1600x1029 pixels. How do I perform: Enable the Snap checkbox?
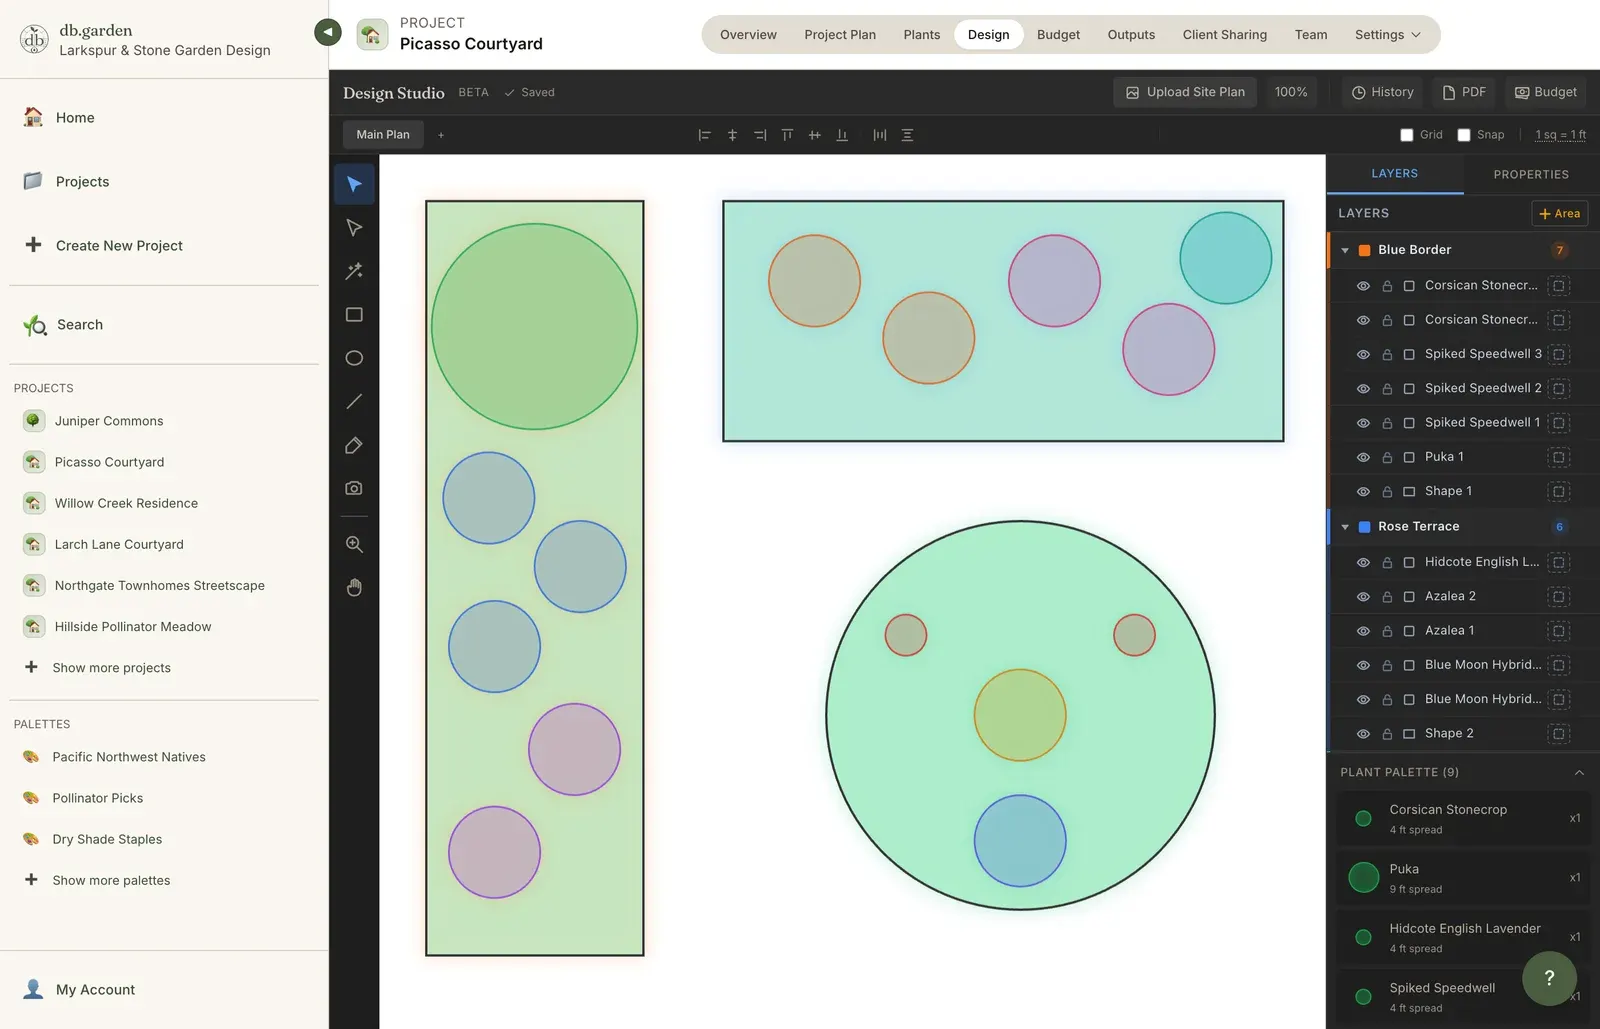click(1464, 135)
